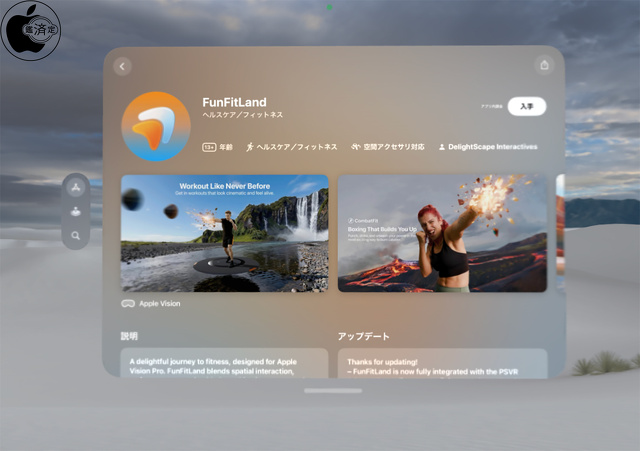Go back using the chevron button
640x451 pixels.
click(122, 66)
